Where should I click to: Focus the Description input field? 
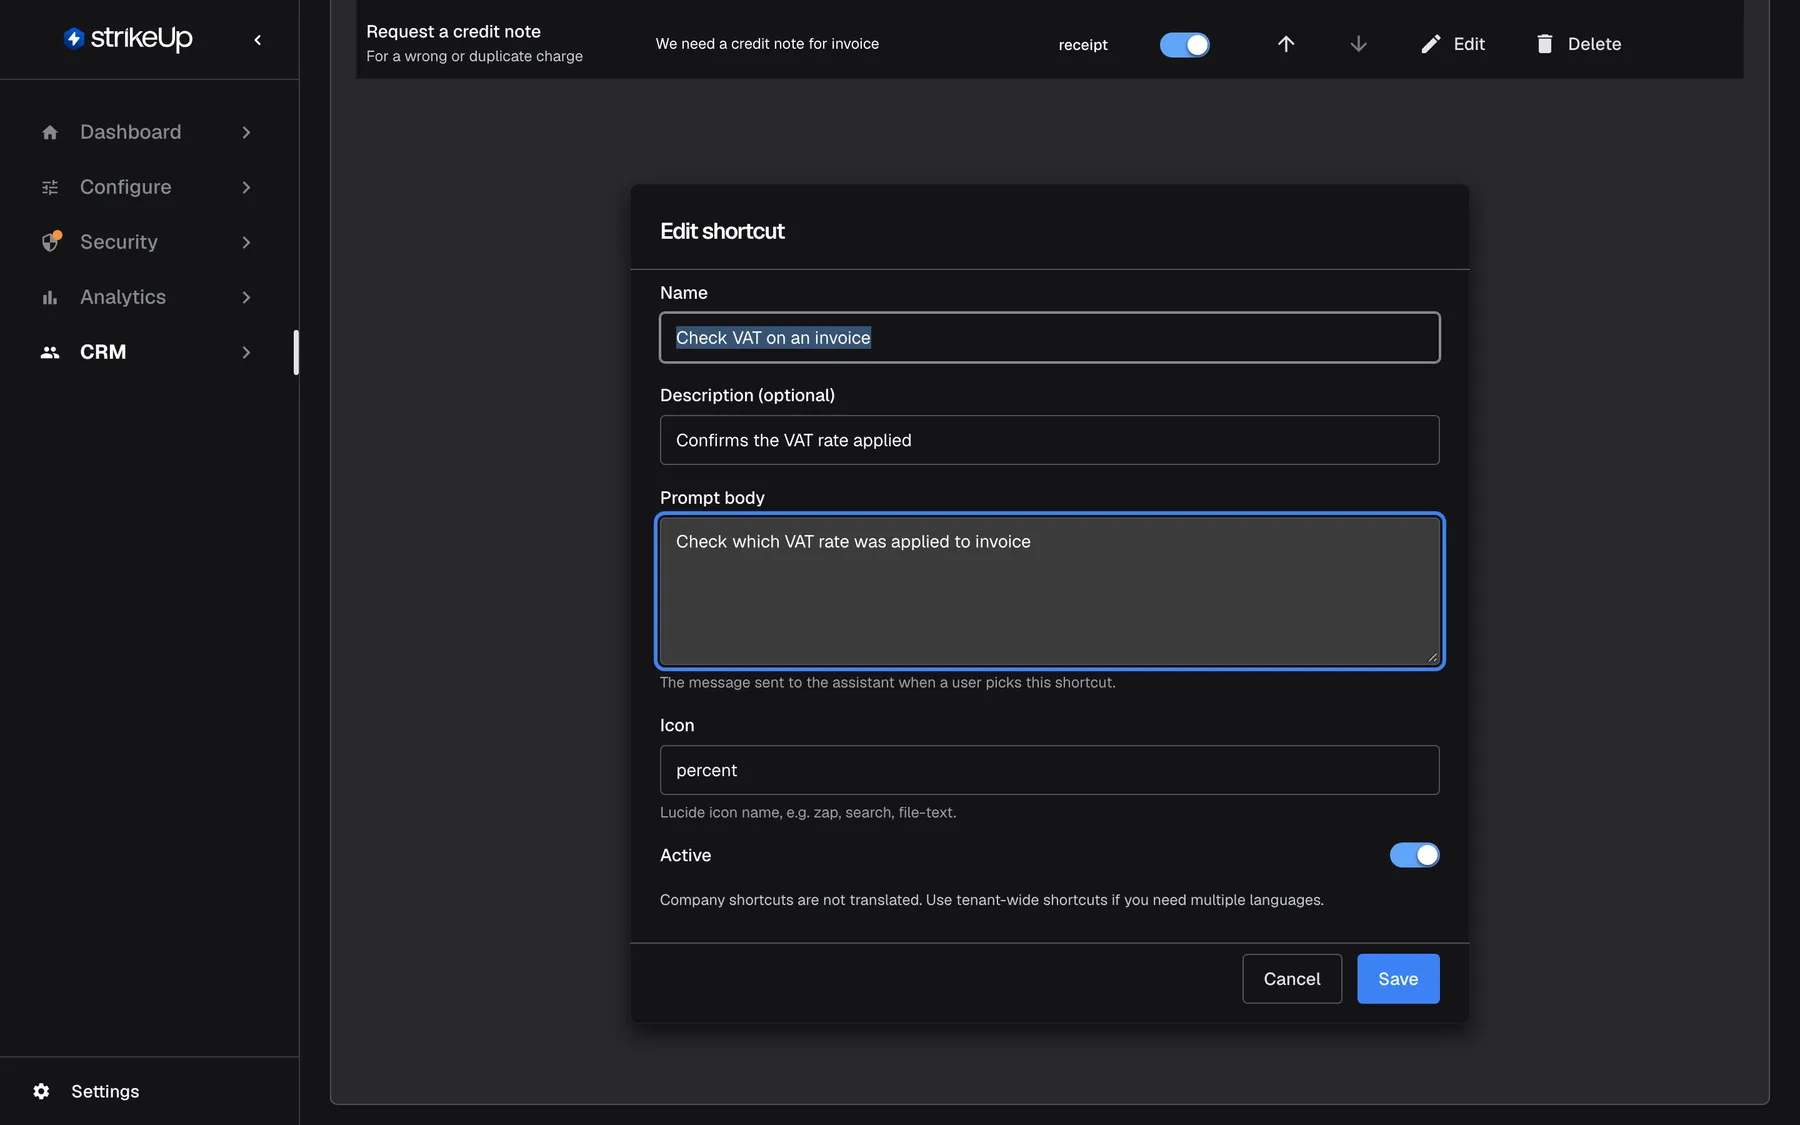click(x=1050, y=440)
